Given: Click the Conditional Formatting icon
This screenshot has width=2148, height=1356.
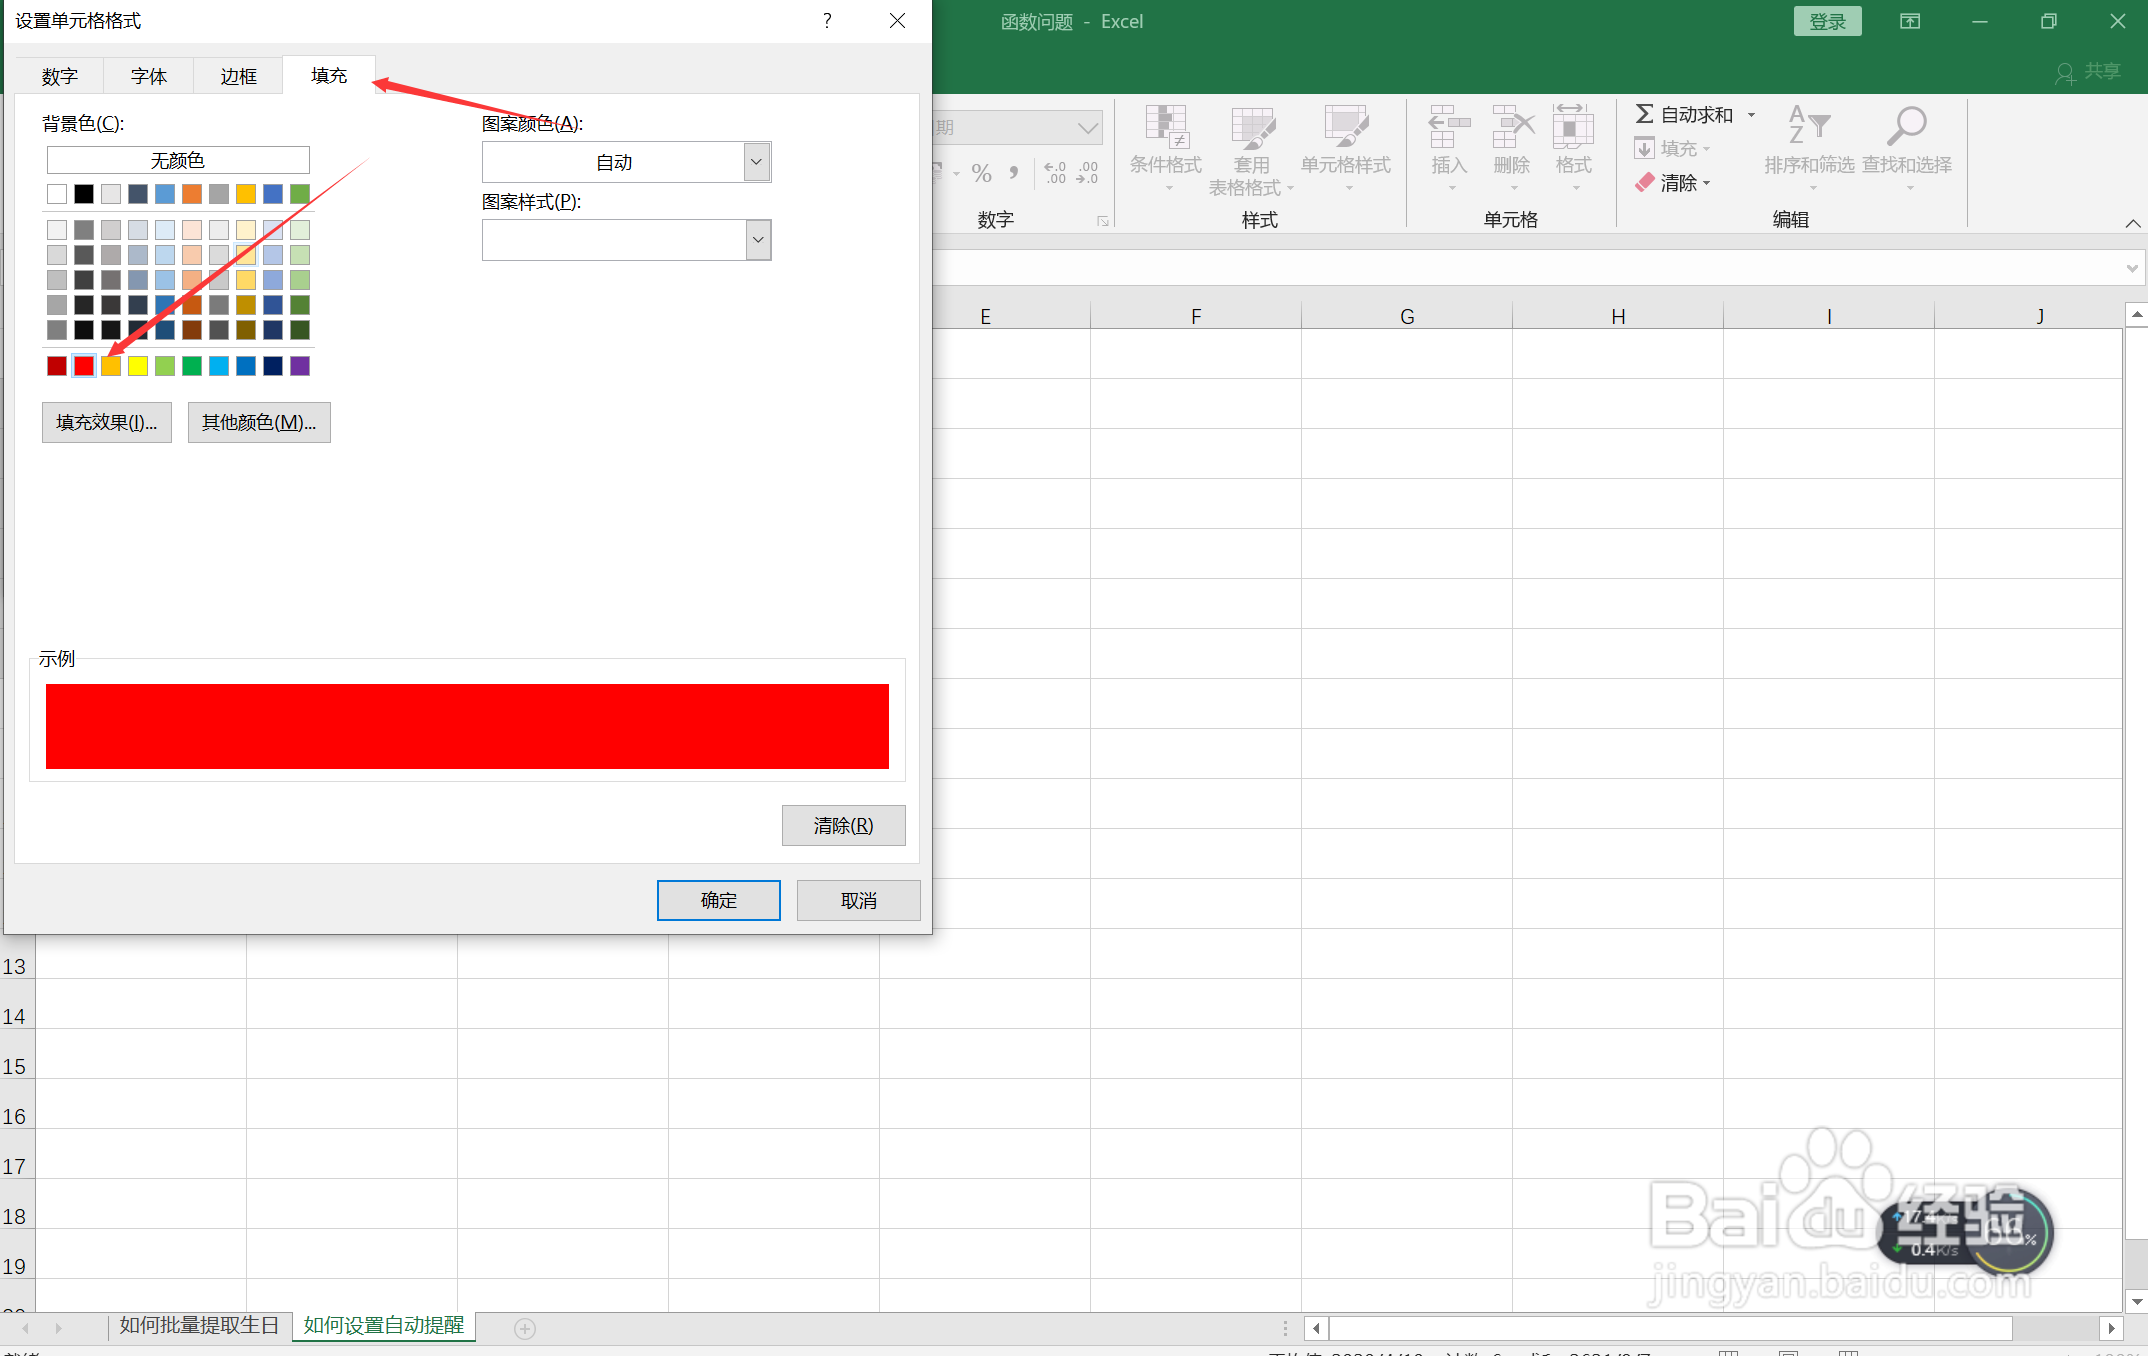Looking at the screenshot, I should 1165,128.
